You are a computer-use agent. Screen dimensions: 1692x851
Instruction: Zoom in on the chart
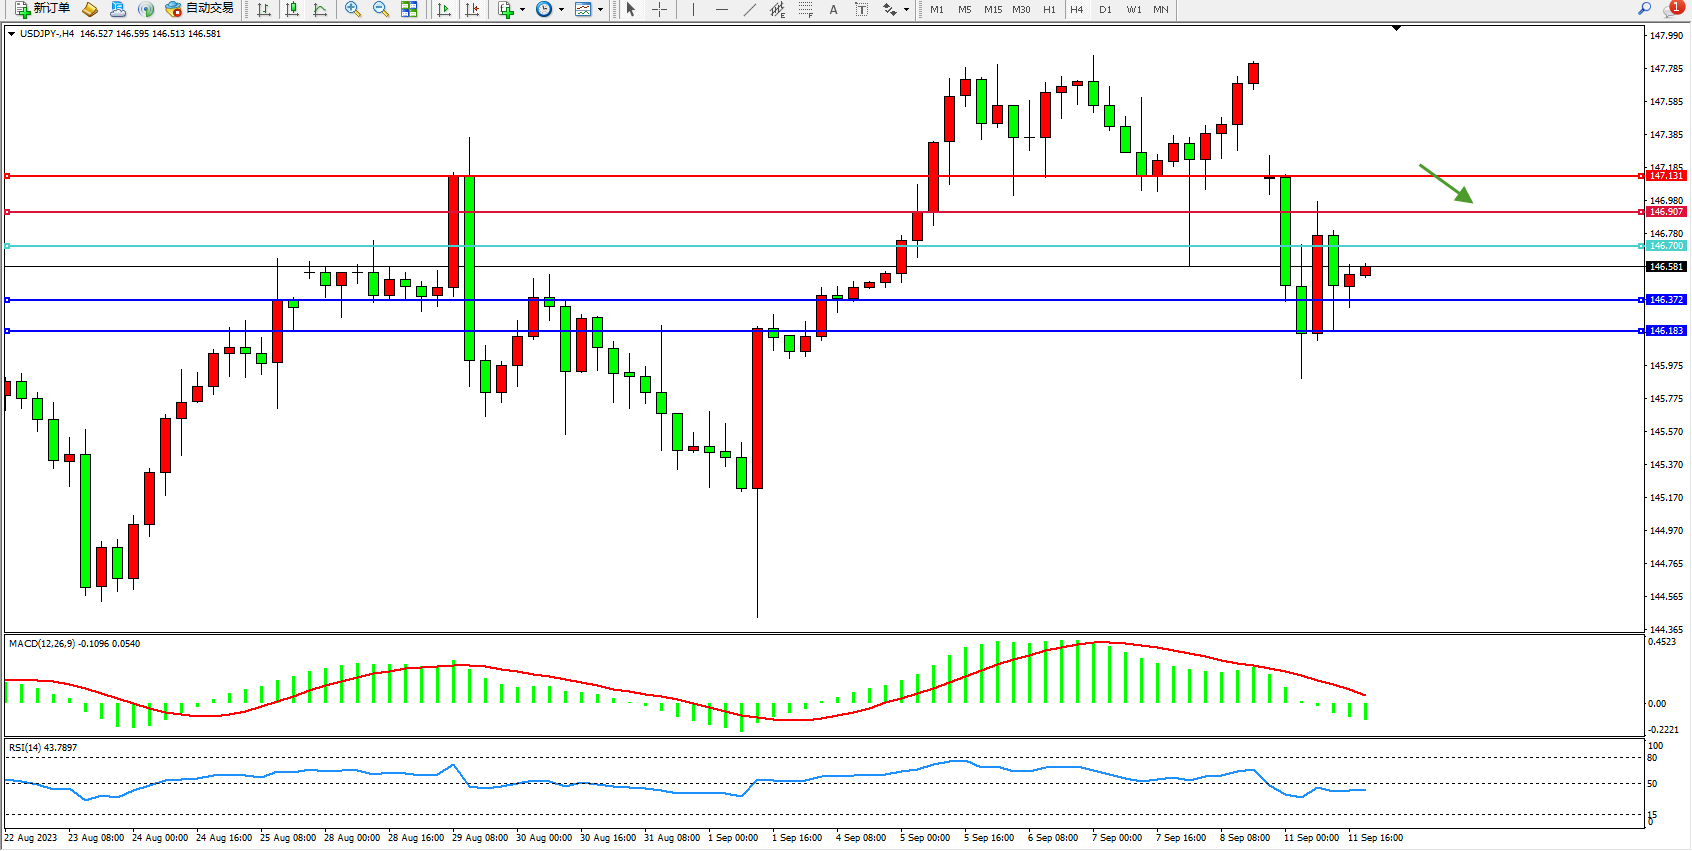[x=352, y=9]
